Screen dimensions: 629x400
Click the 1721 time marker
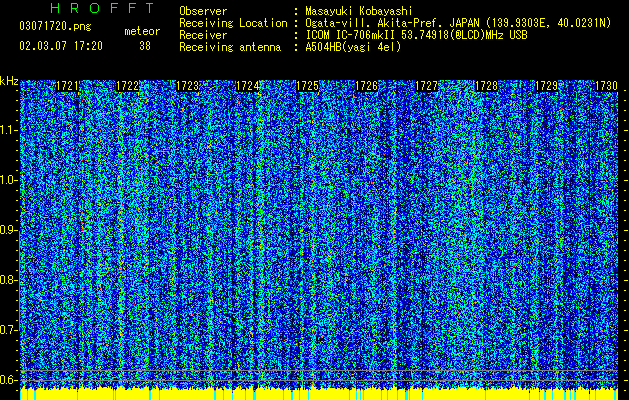[x=67, y=86]
